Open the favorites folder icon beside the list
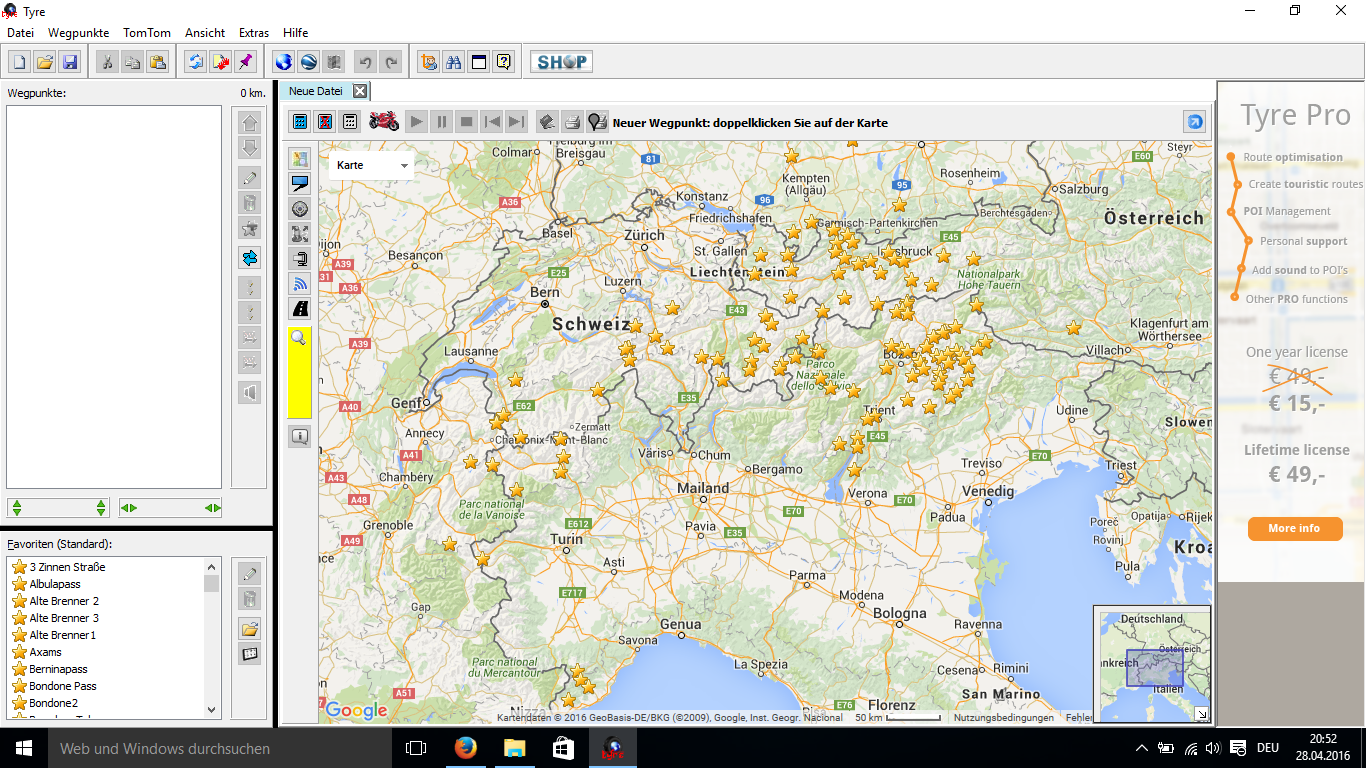The width and height of the screenshot is (1366, 768). (x=250, y=629)
